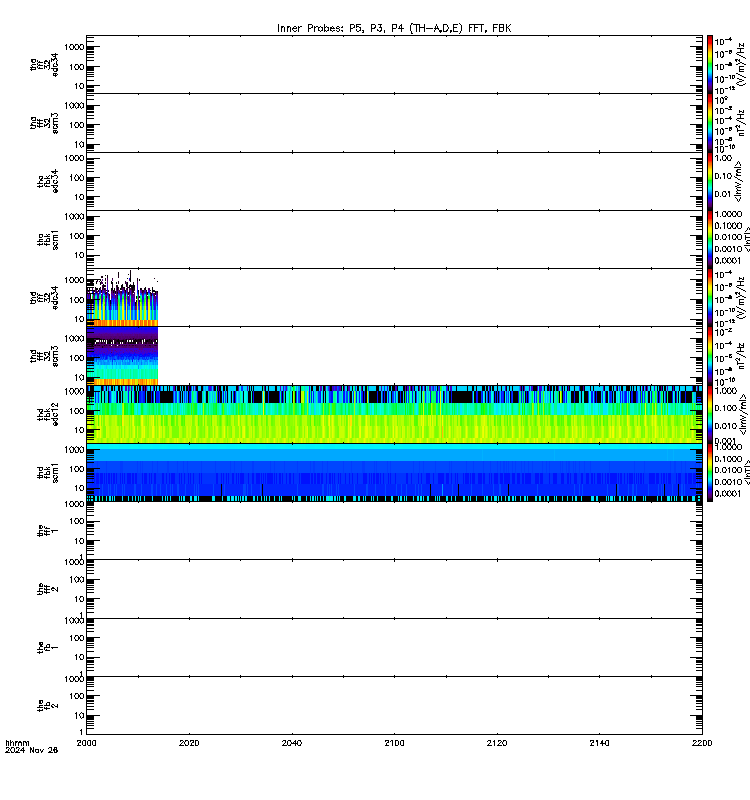Image resolution: width=750 pixels, height=800 pixels.
Task: Click the '2120' time axis label
Action: click(497, 743)
